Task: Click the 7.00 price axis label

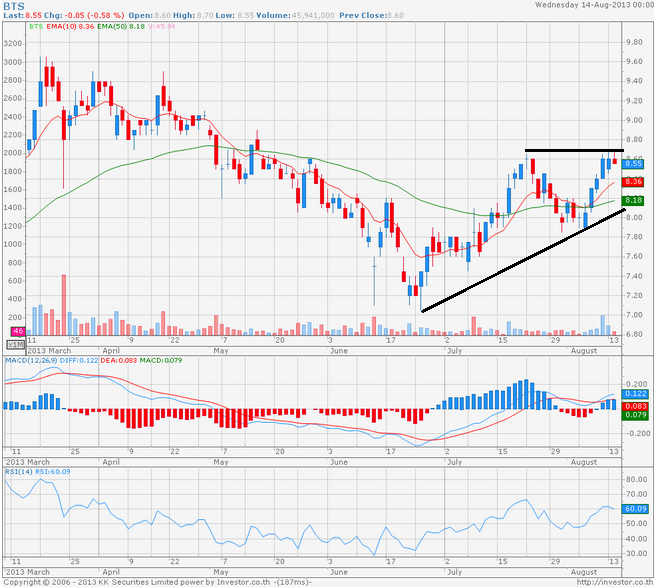Action: click(634, 315)
